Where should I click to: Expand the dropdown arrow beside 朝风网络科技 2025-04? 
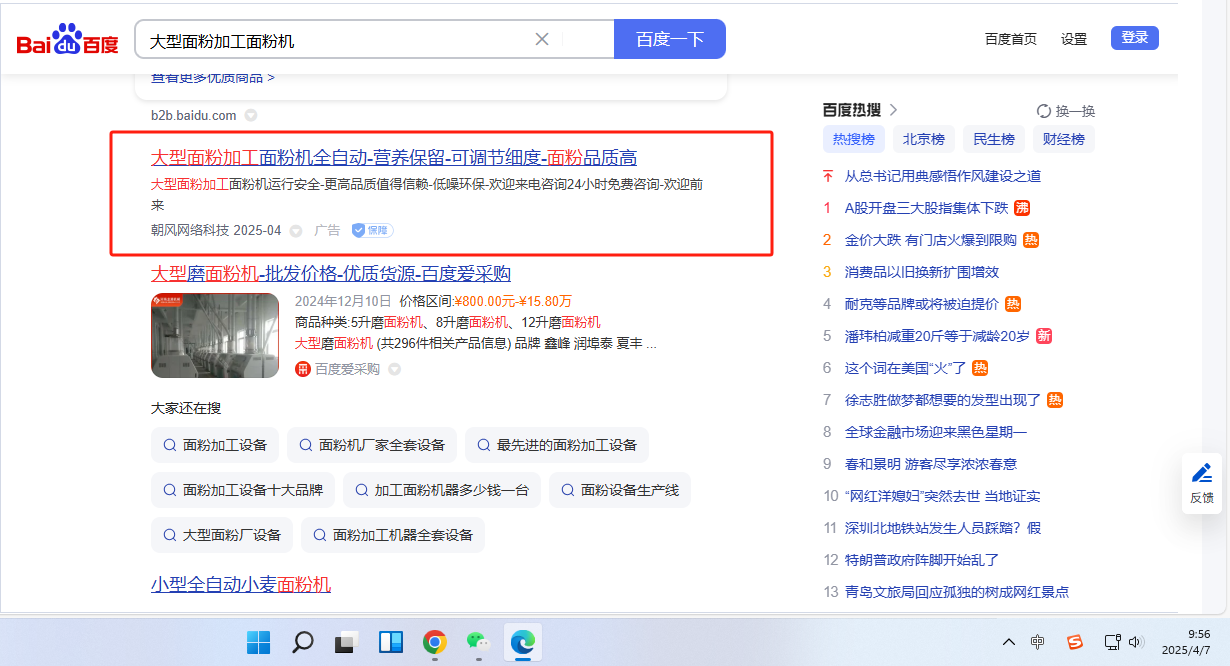point(296,231)
